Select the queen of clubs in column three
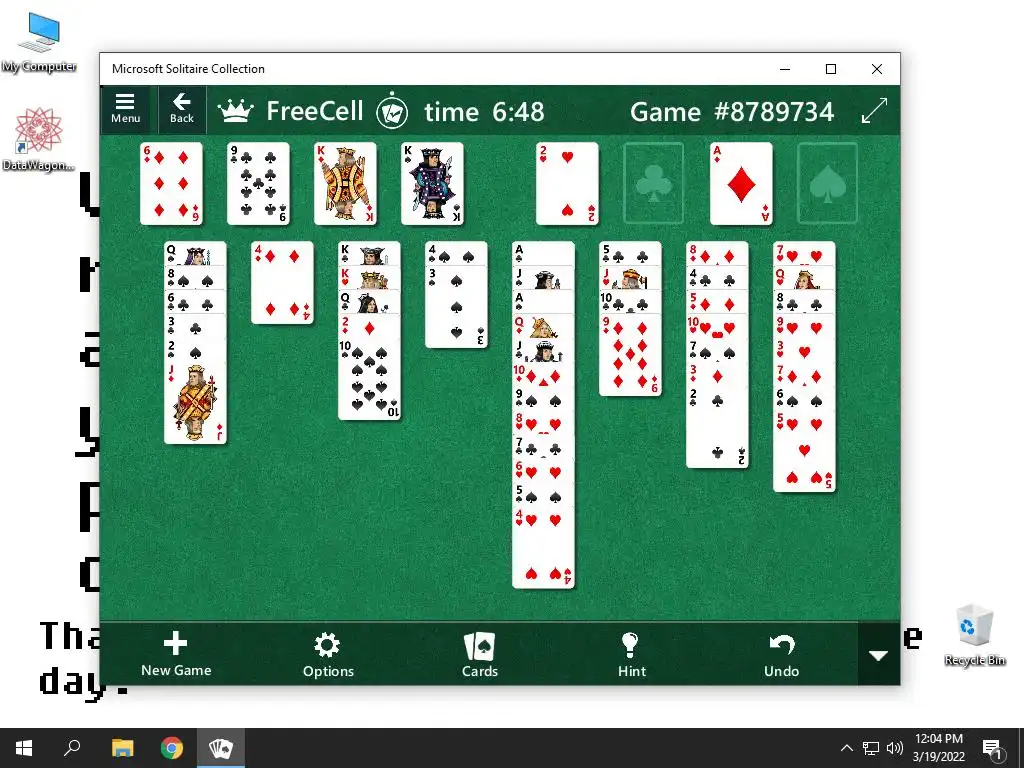Viewport: 1024px width, 768px height. (x=370, y=302)
